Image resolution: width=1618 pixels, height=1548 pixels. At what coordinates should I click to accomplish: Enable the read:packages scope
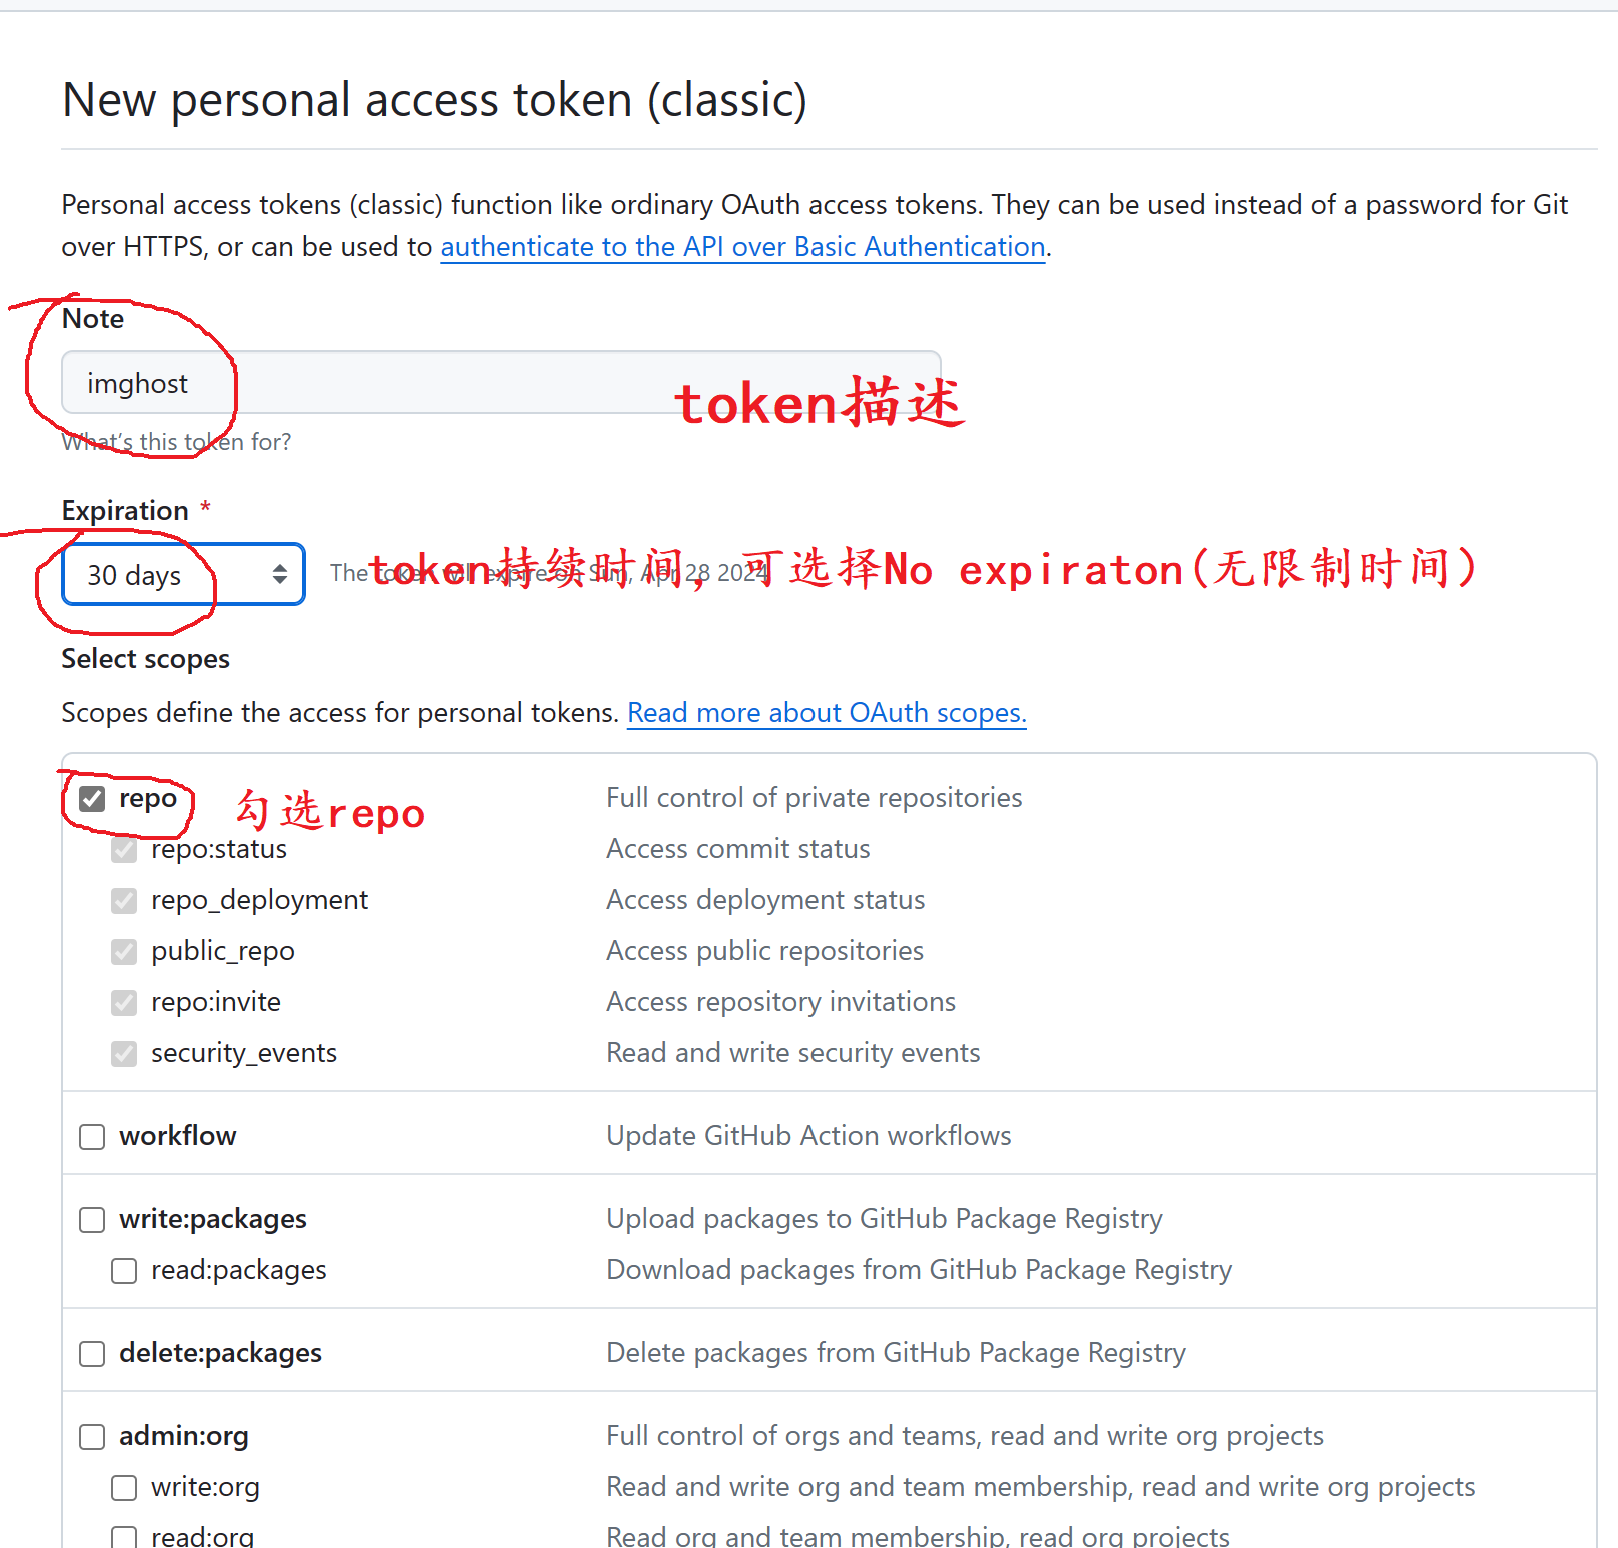pyautogui.click(x=123, y=1270)
